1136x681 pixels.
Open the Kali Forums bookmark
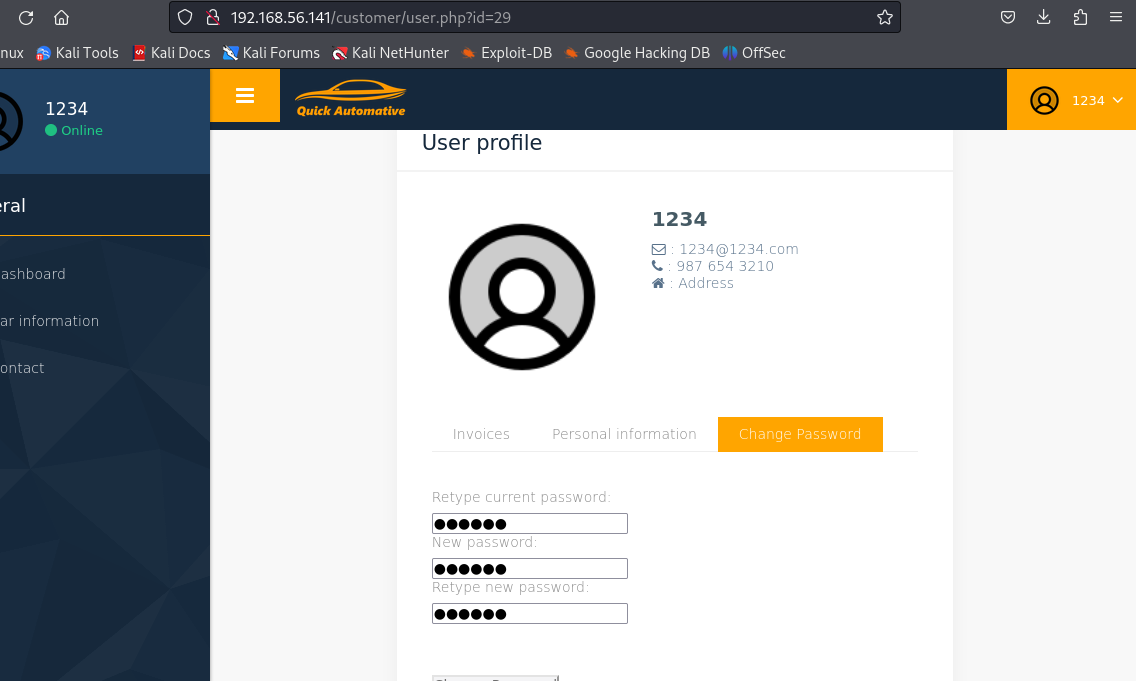point(271,53)
